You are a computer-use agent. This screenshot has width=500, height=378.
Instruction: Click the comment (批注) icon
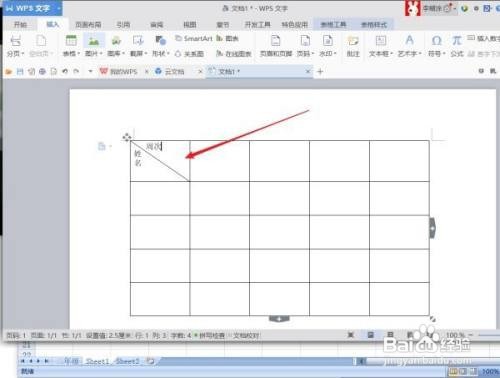[x=353, y=41]
